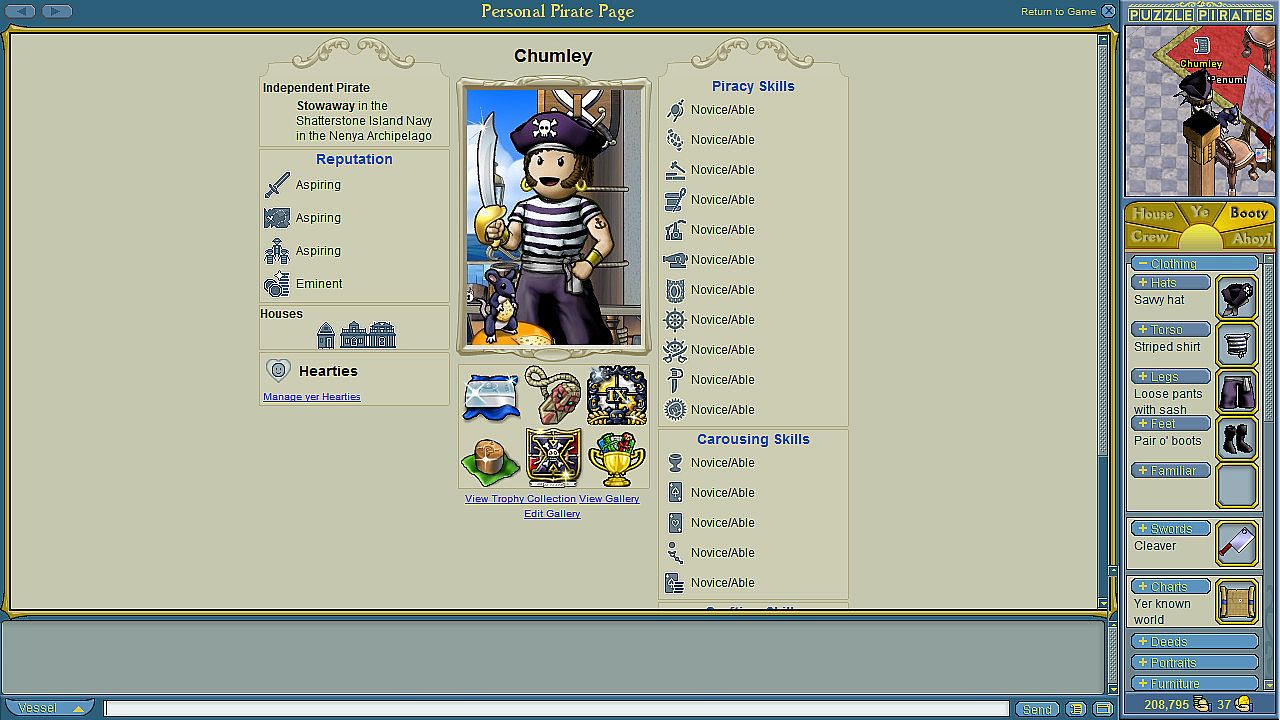Click the rope knot trophy icon
Image resolution: width=1280 pixels, height=720 pixels.
pos(553,396)
